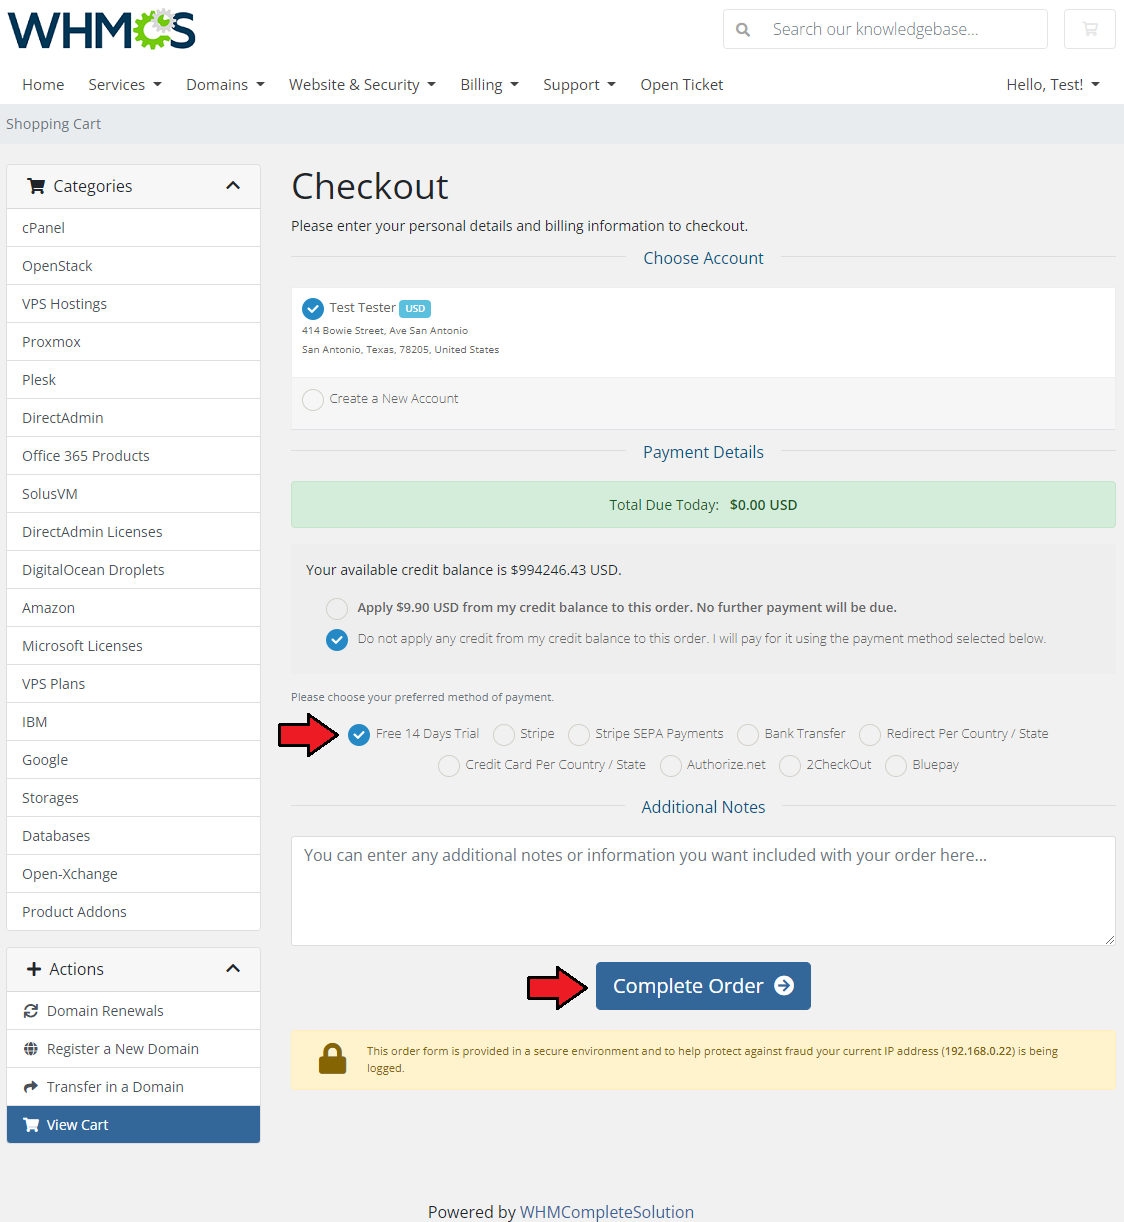Viewport: 1124px width, 1222px height.
Task: Open the Billing dropdown menu
Action: 489,85
